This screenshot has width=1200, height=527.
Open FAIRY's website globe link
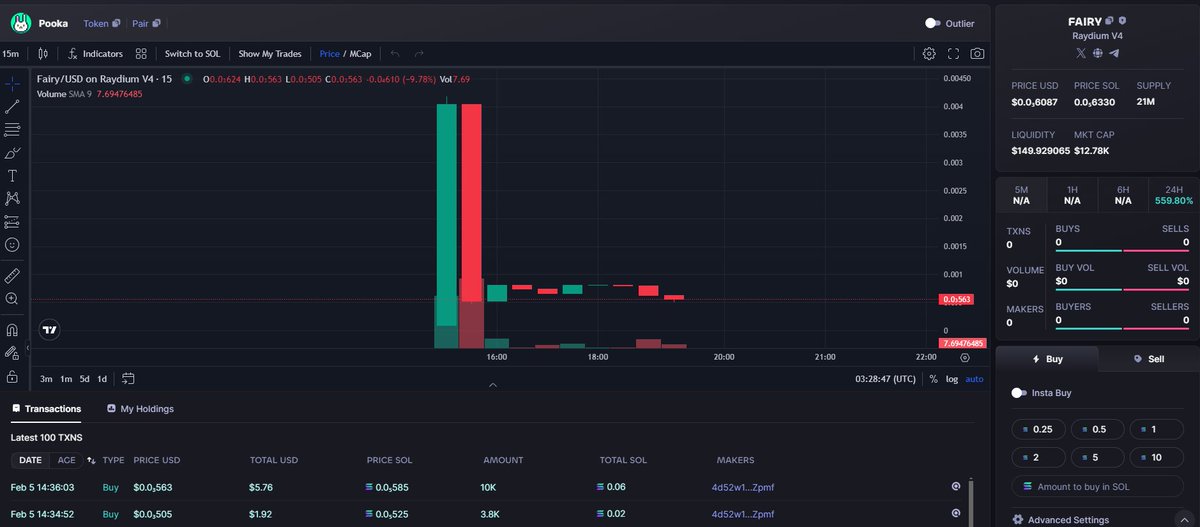click(x=1097, y=53)
